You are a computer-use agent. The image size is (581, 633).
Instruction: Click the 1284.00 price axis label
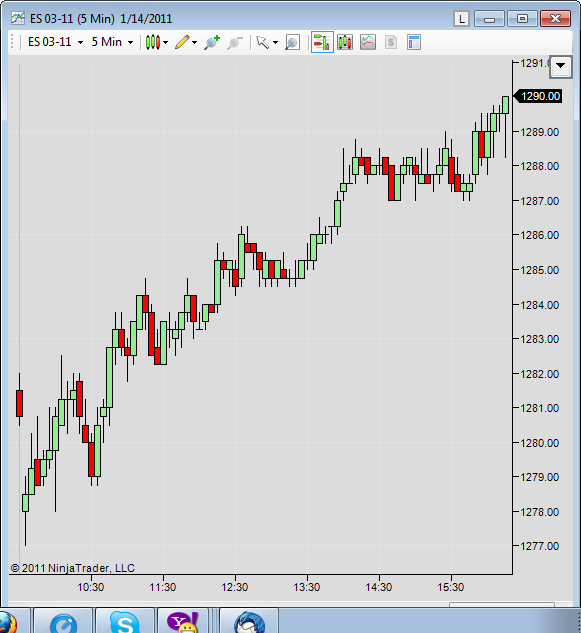(x=539, y=305)
